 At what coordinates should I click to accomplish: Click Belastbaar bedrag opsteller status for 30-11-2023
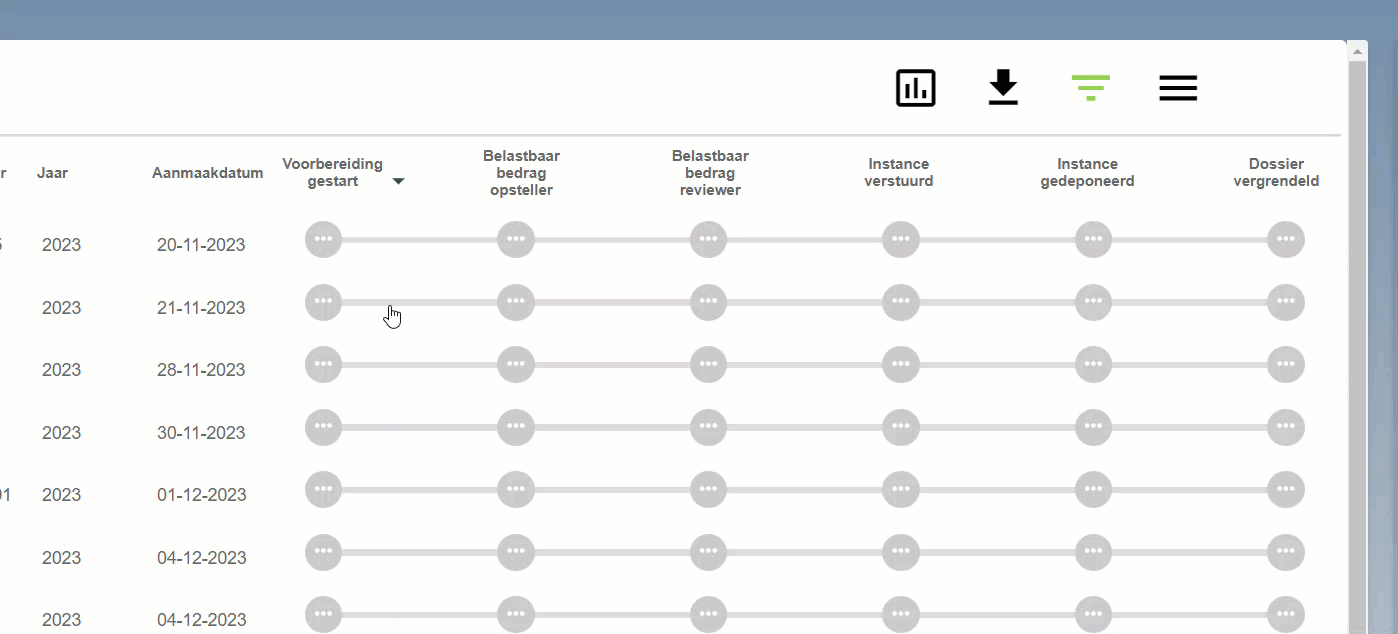click(x=516, y=427)
